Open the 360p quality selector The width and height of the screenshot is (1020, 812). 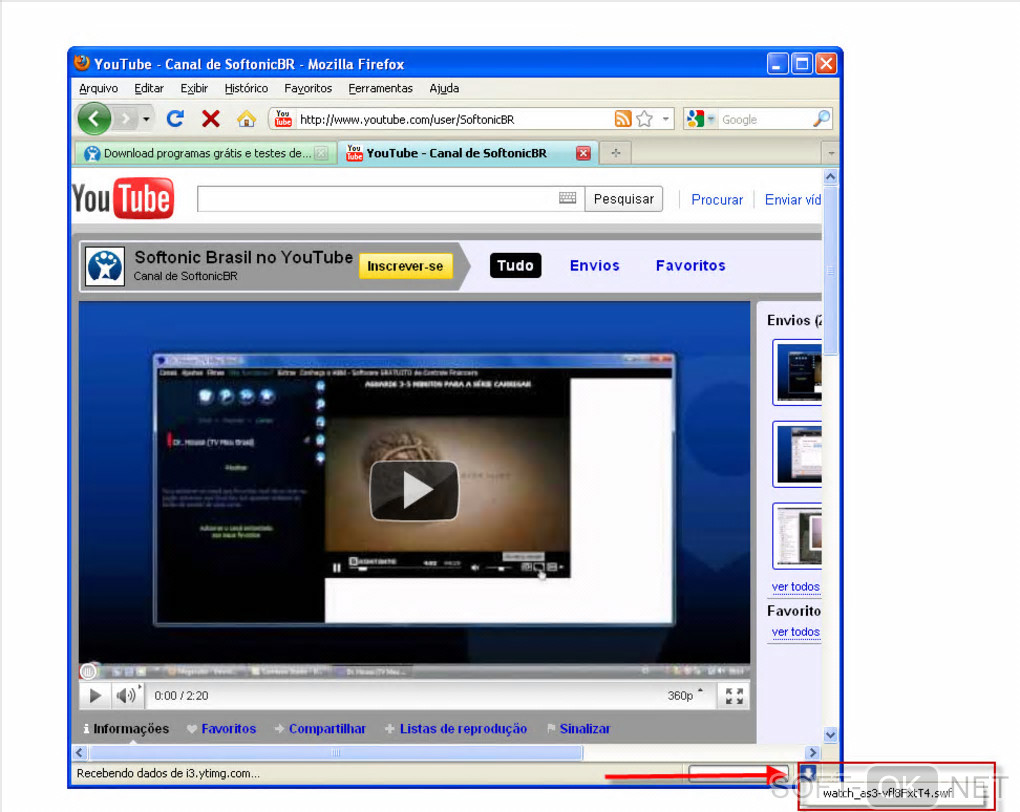coord(684,696)
